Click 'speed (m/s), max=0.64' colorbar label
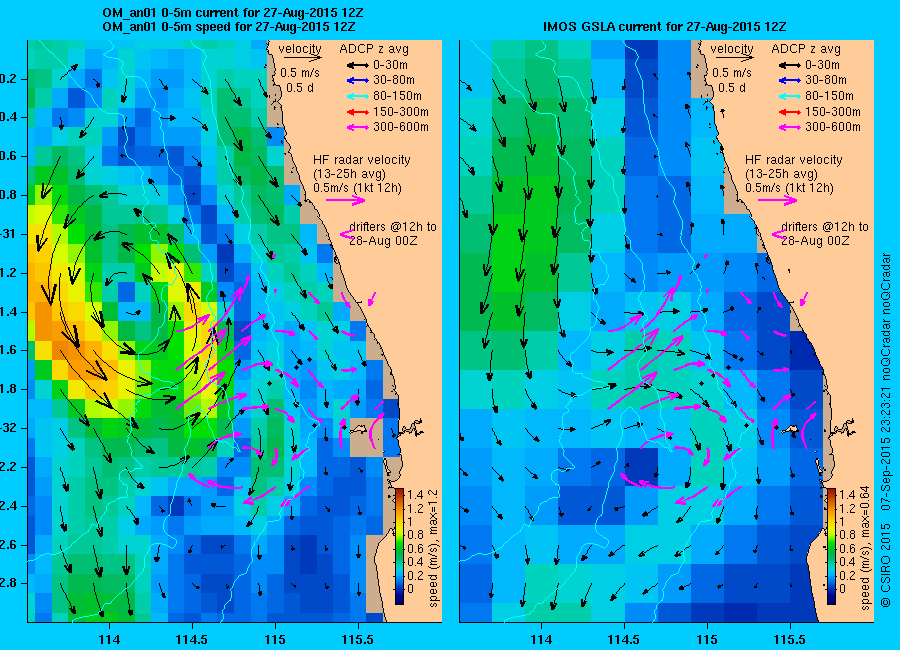Viewport: 900px width, 650px height. click(866, 548)
